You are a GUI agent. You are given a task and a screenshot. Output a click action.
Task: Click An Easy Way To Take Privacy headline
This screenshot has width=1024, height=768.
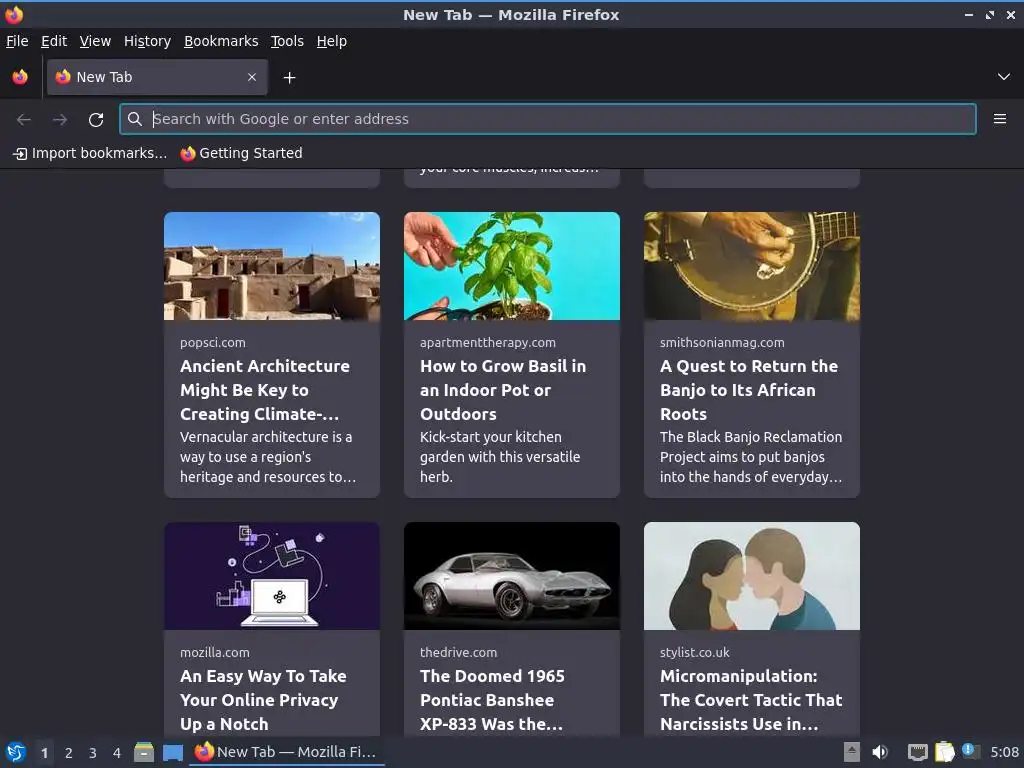pos(263,700)
